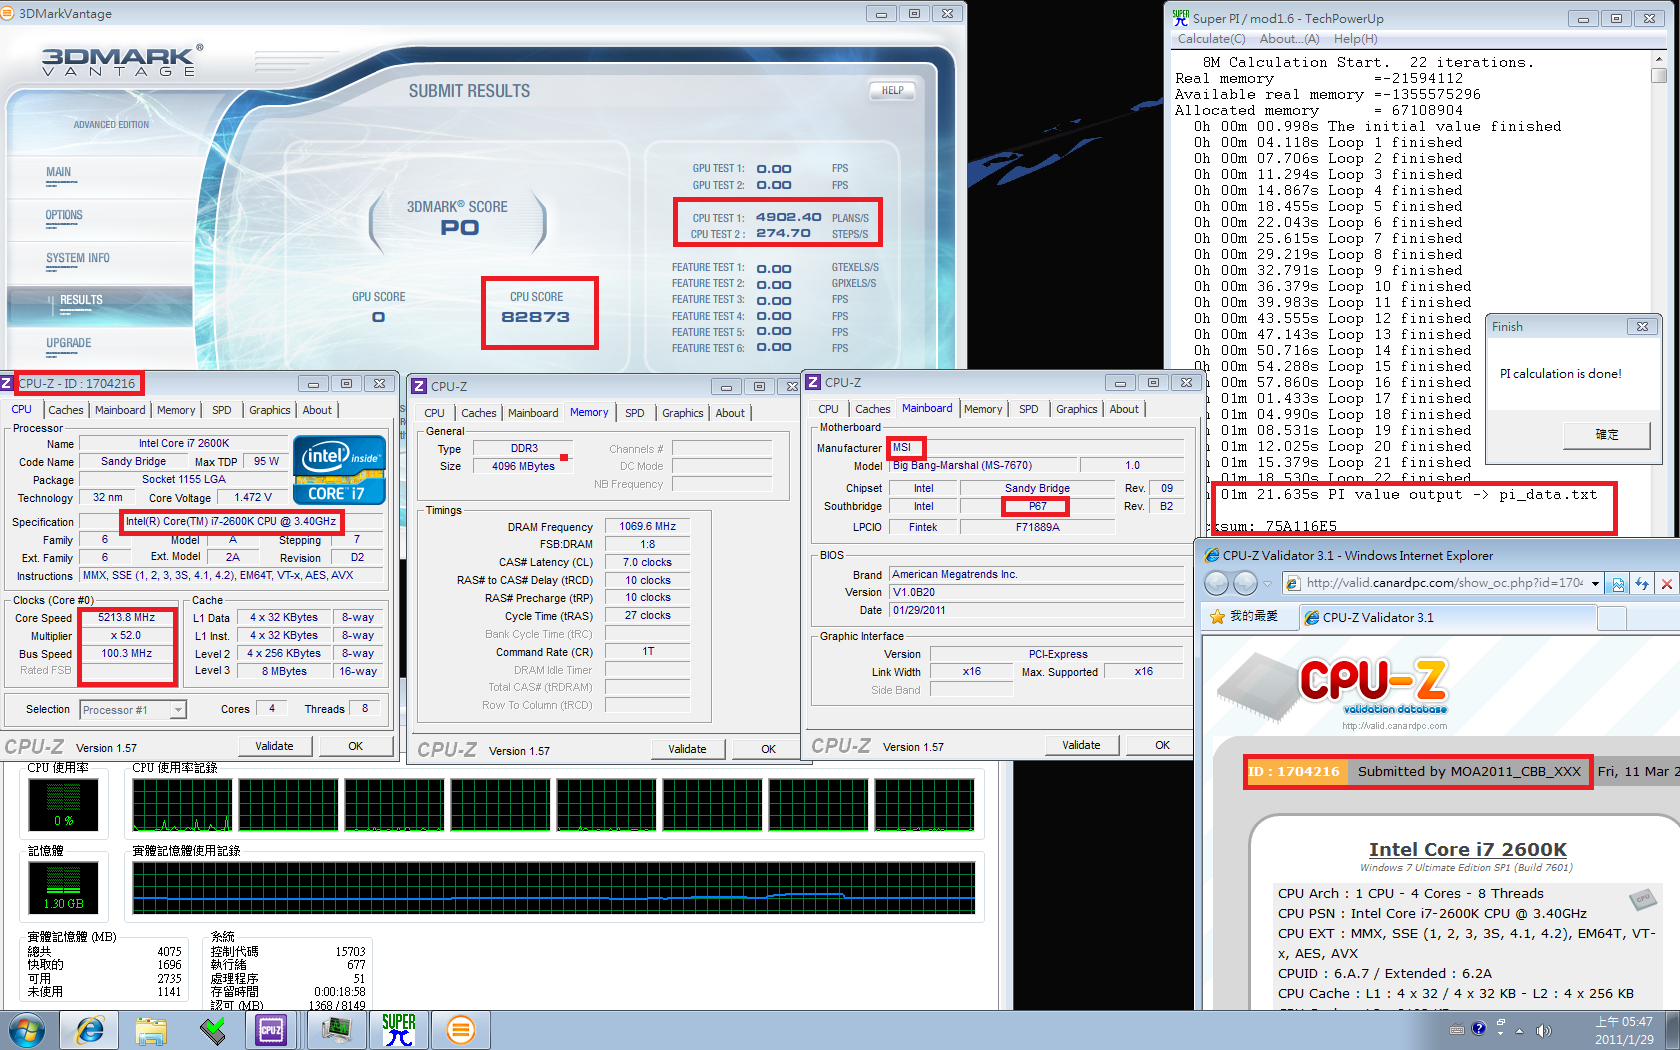Click the volume speaker tray icon
The image size is (1680, 1050).
[x=1543, y=1030]
